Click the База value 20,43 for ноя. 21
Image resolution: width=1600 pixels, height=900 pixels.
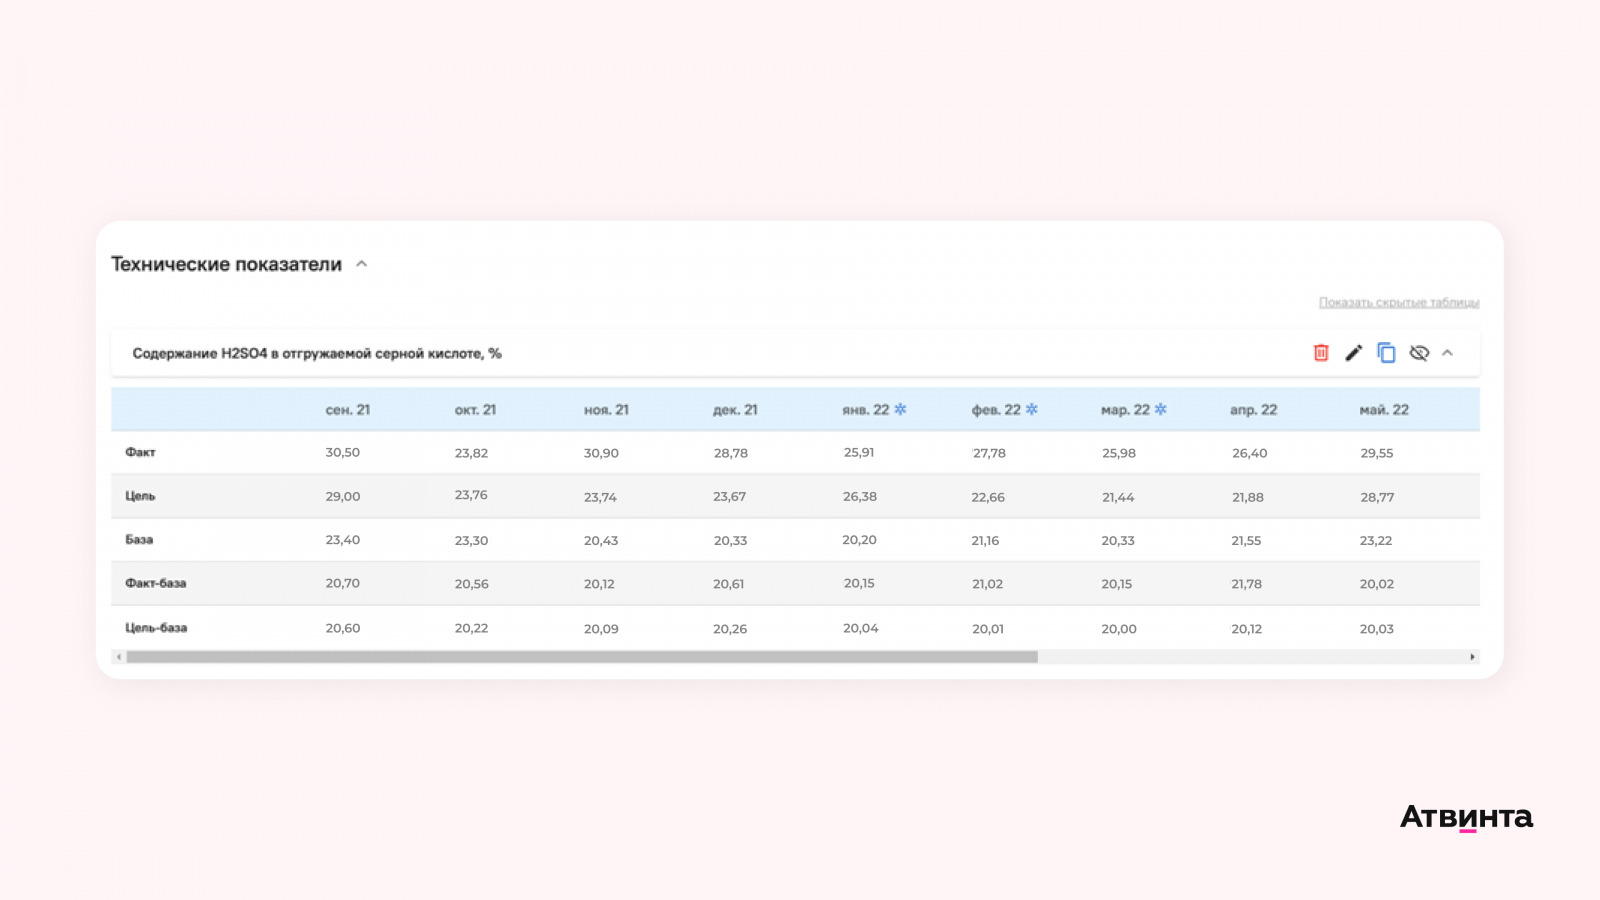point(601,540)
